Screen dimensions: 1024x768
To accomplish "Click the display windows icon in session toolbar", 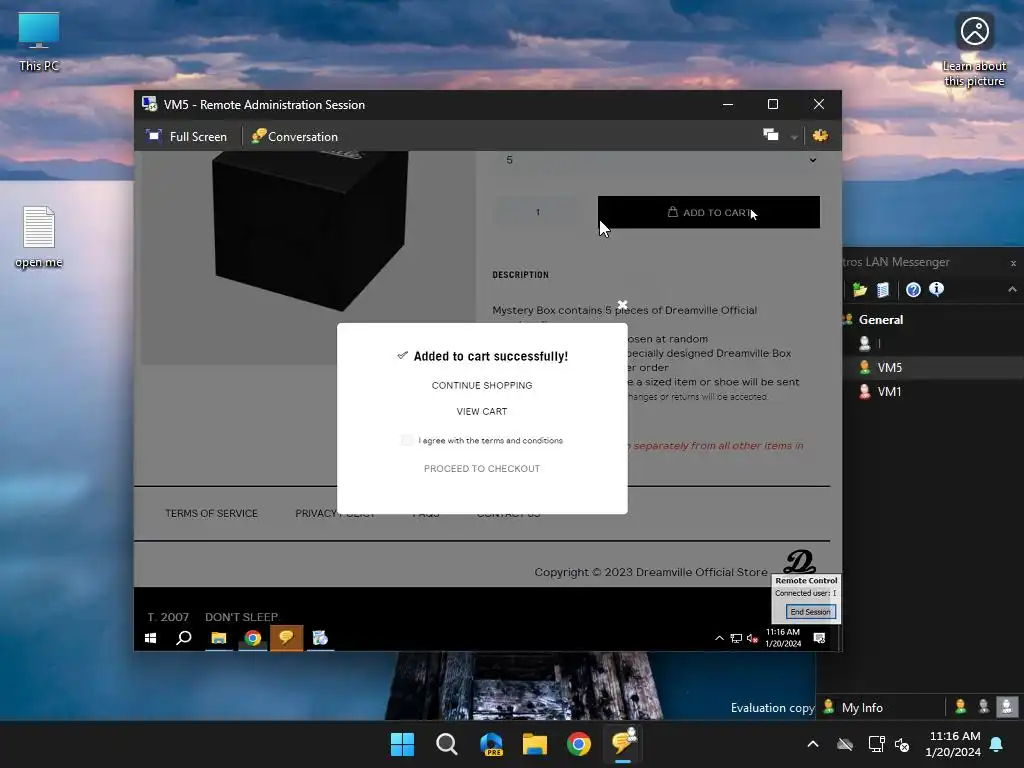I will click(x=771, y=135).
